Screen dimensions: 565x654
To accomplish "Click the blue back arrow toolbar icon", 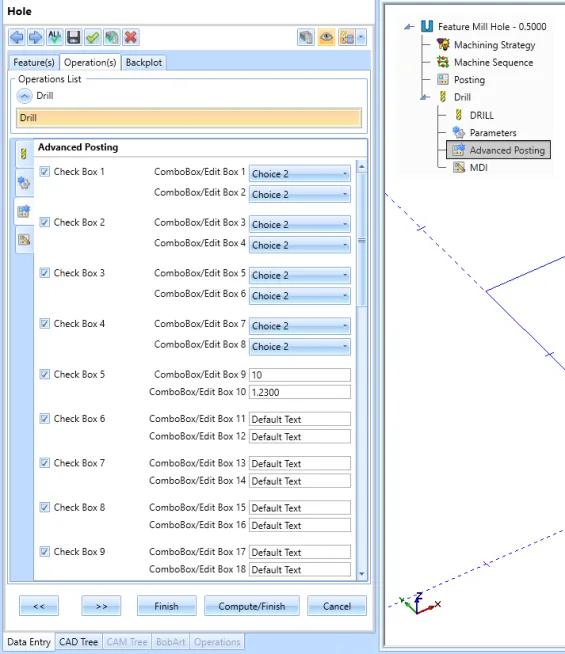I will [x=16, y=38].
